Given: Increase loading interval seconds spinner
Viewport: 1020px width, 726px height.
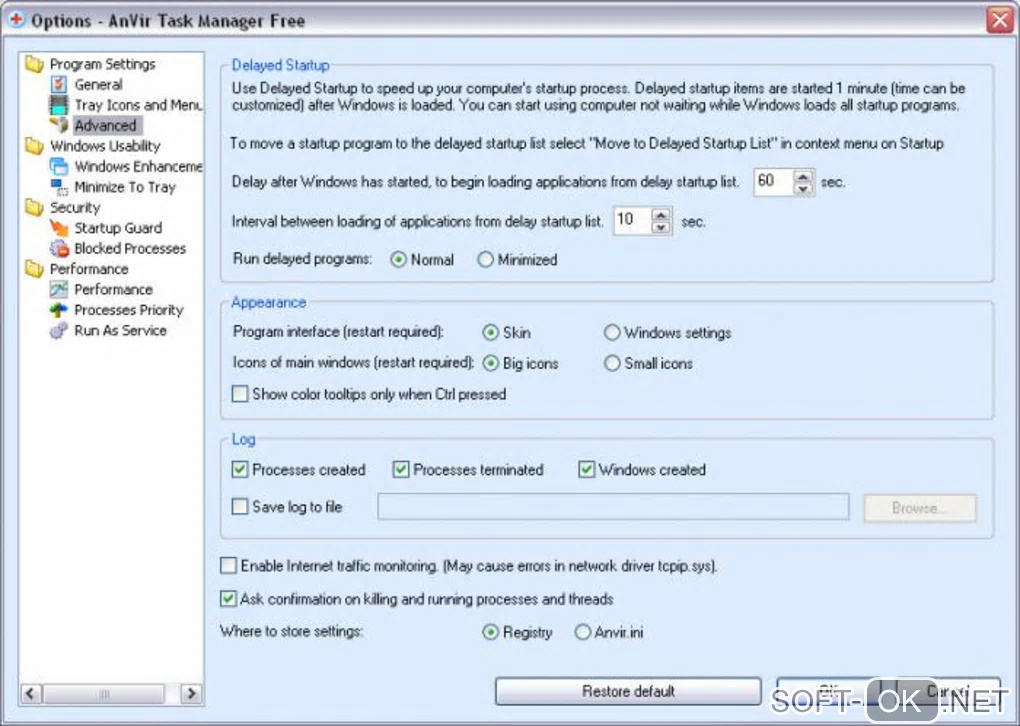Looking at the screenshot, I should click(x=662, y=215).
